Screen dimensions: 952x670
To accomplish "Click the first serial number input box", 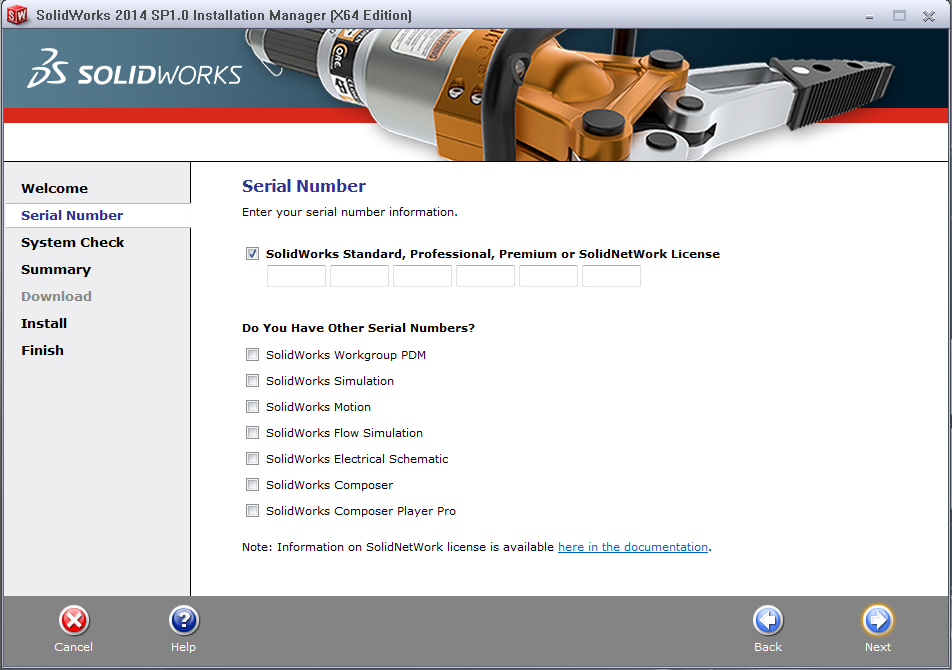I will click(296, 276).
